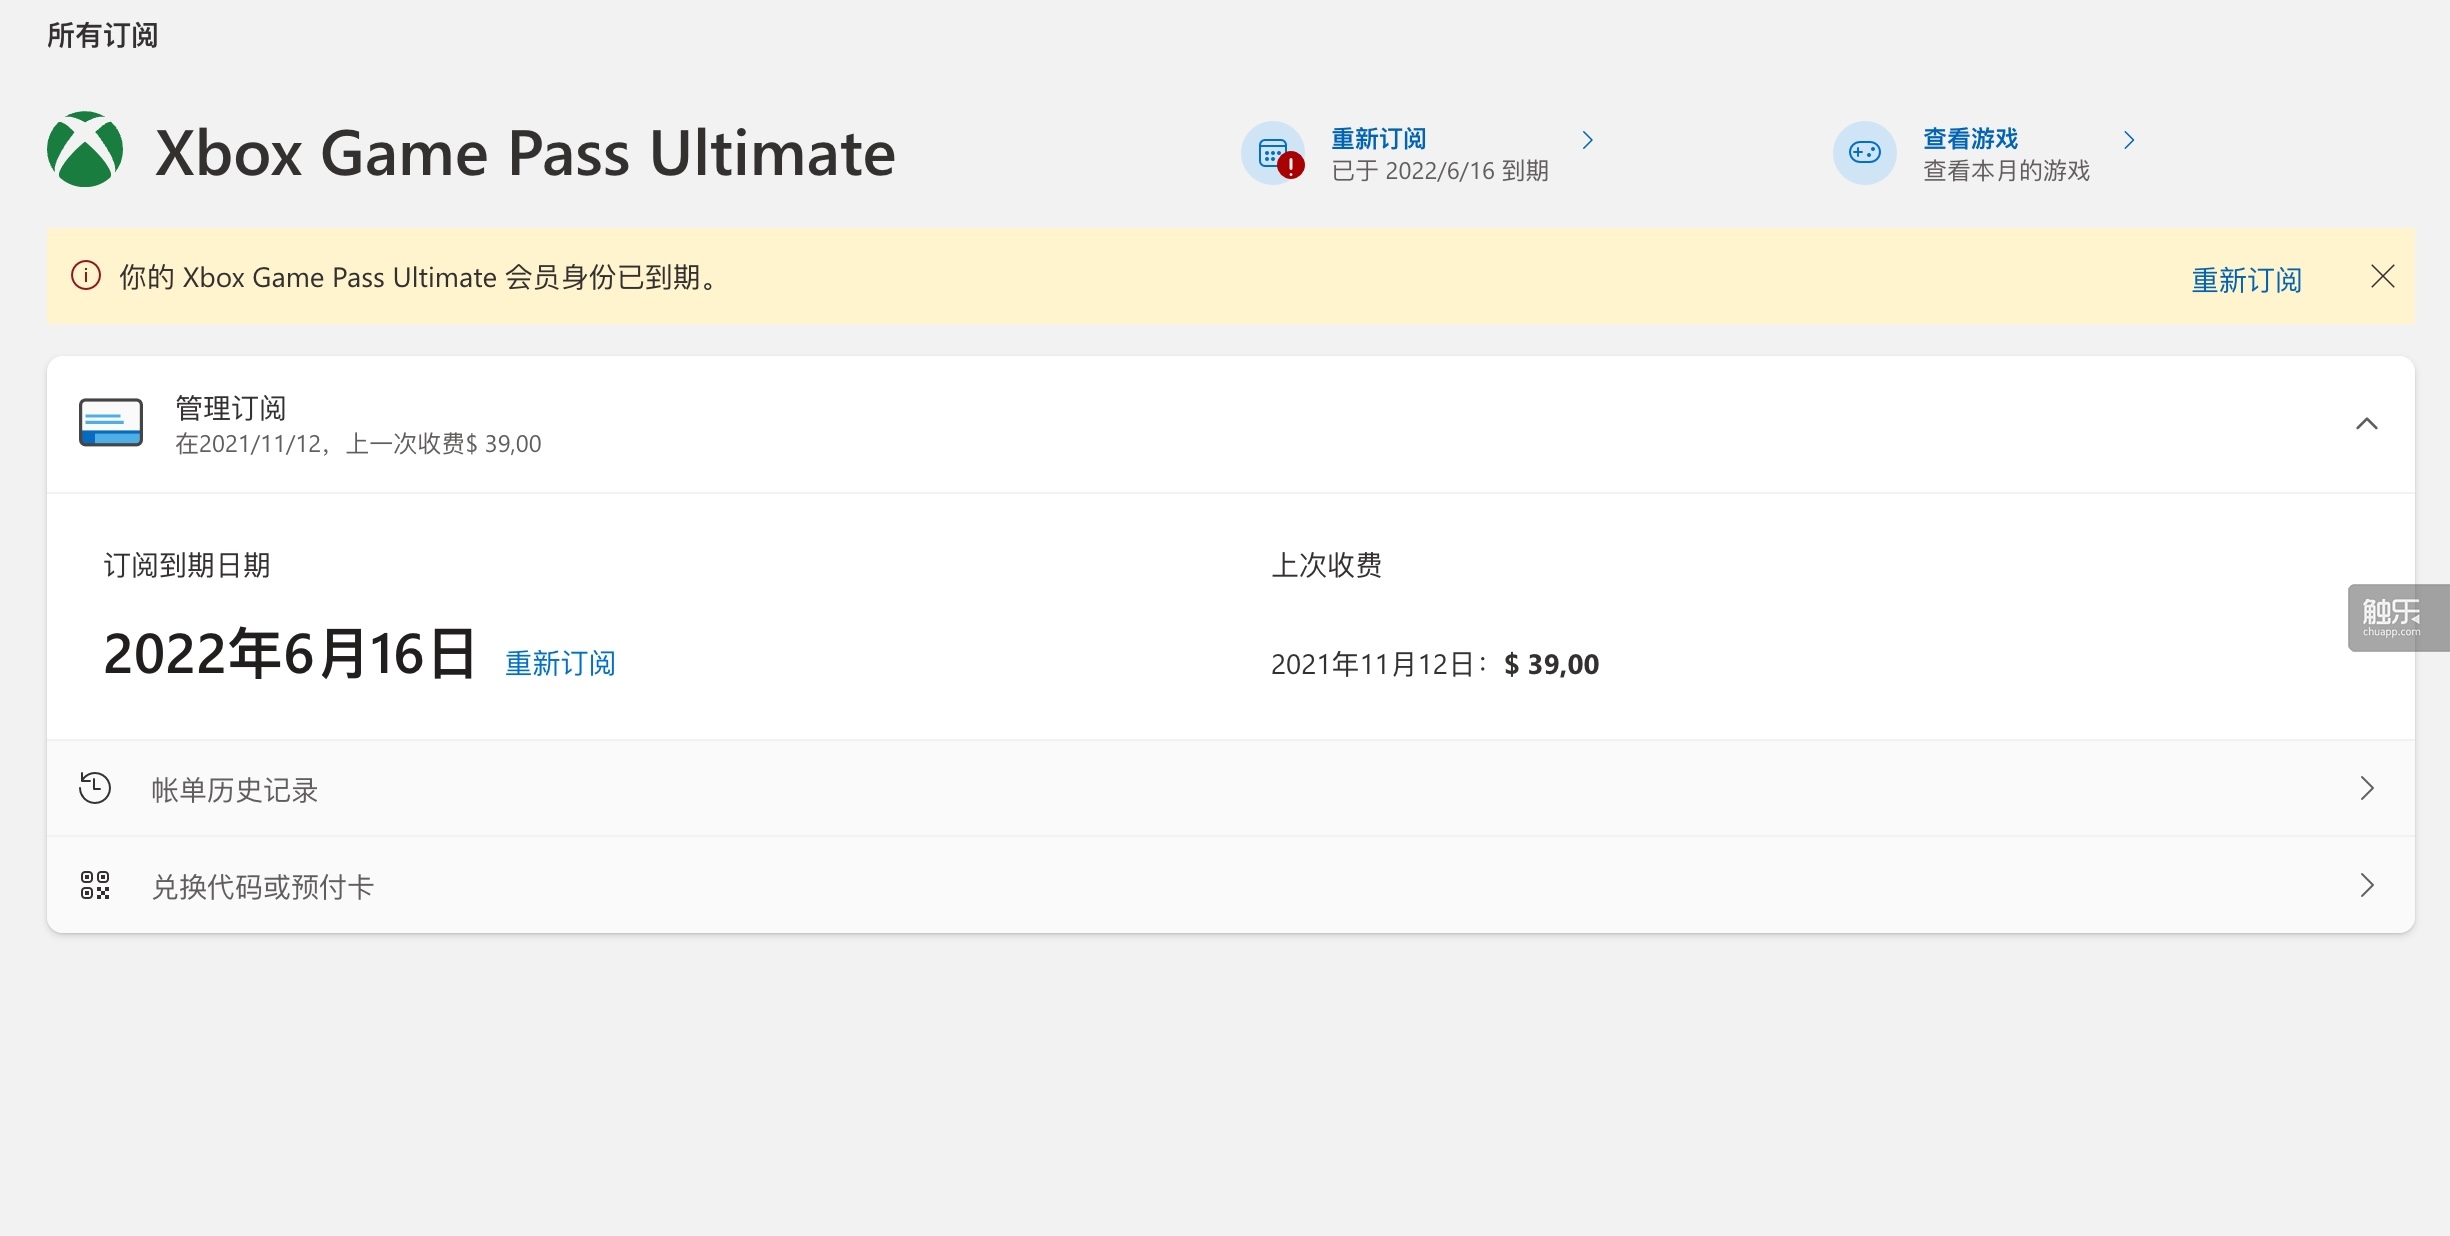
Task: Click the text 在2021/11/12，上一次收费$ 39,00
Action: pos(358,443)
